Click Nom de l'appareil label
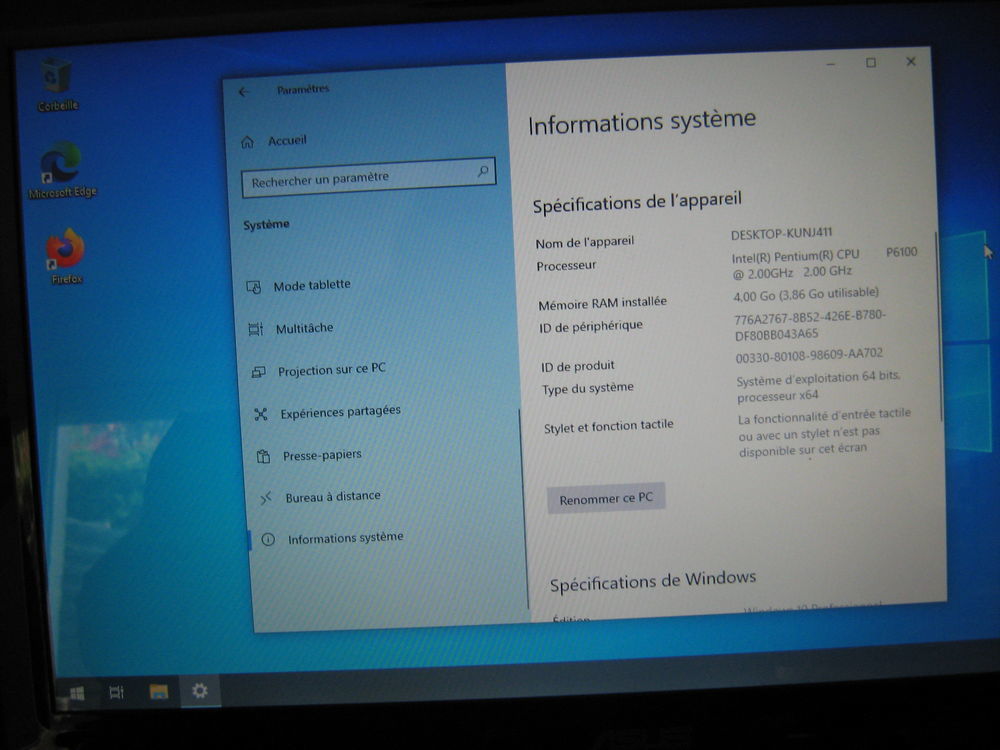This screenshot has width=1000, height=750. pyautogui.click(x=585, y=242)
